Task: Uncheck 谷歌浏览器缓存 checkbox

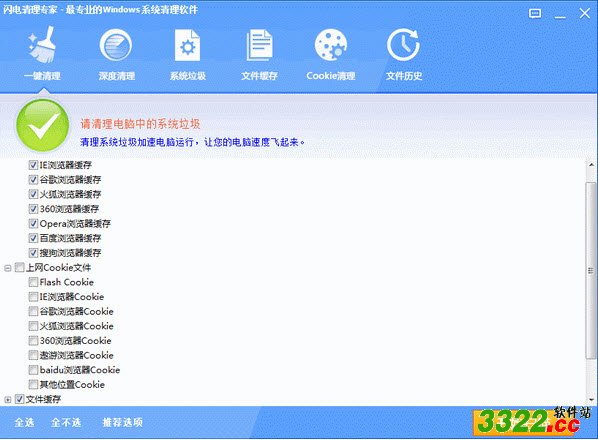Action: (34, 180)
